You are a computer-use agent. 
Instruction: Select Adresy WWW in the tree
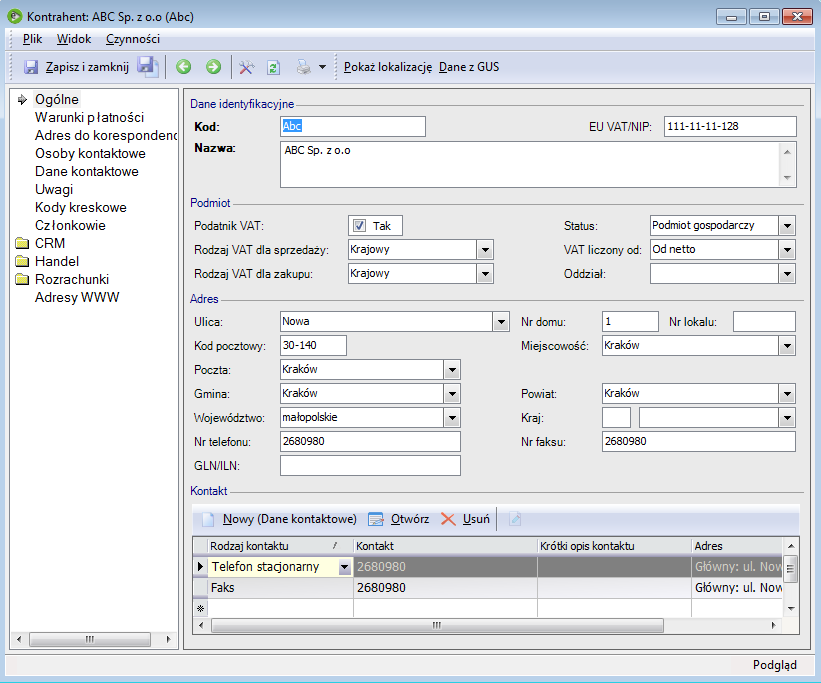tap(77, 297)
